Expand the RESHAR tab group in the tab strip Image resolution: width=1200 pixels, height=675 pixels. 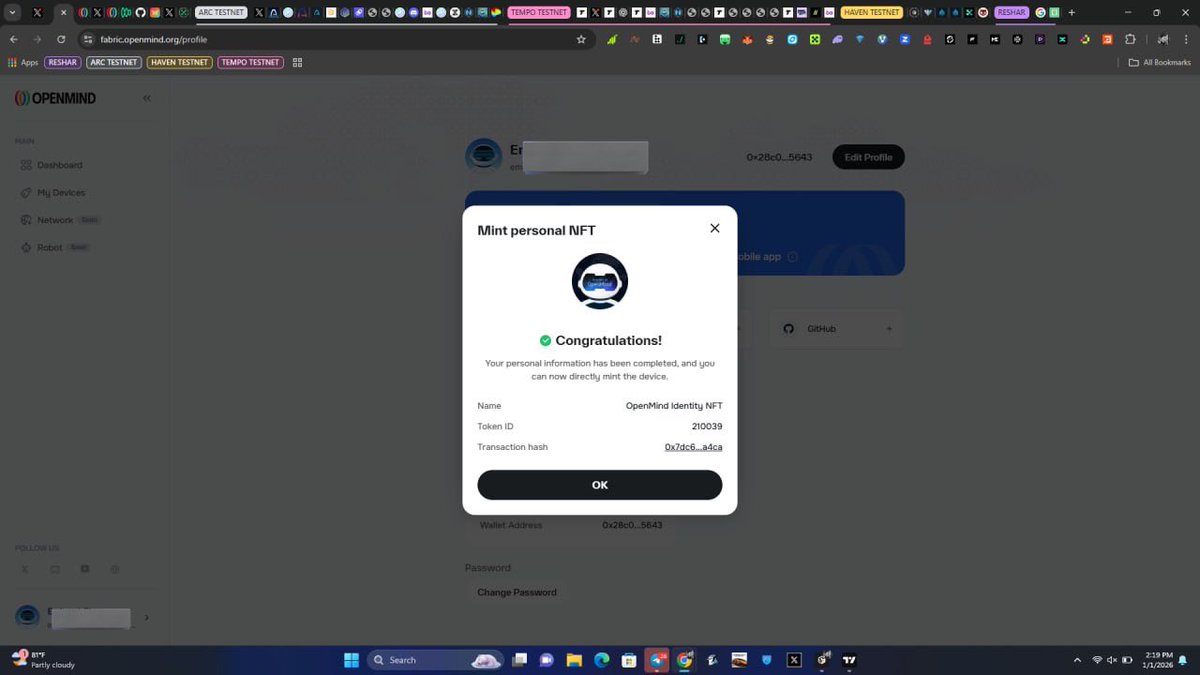(1011, 13)
